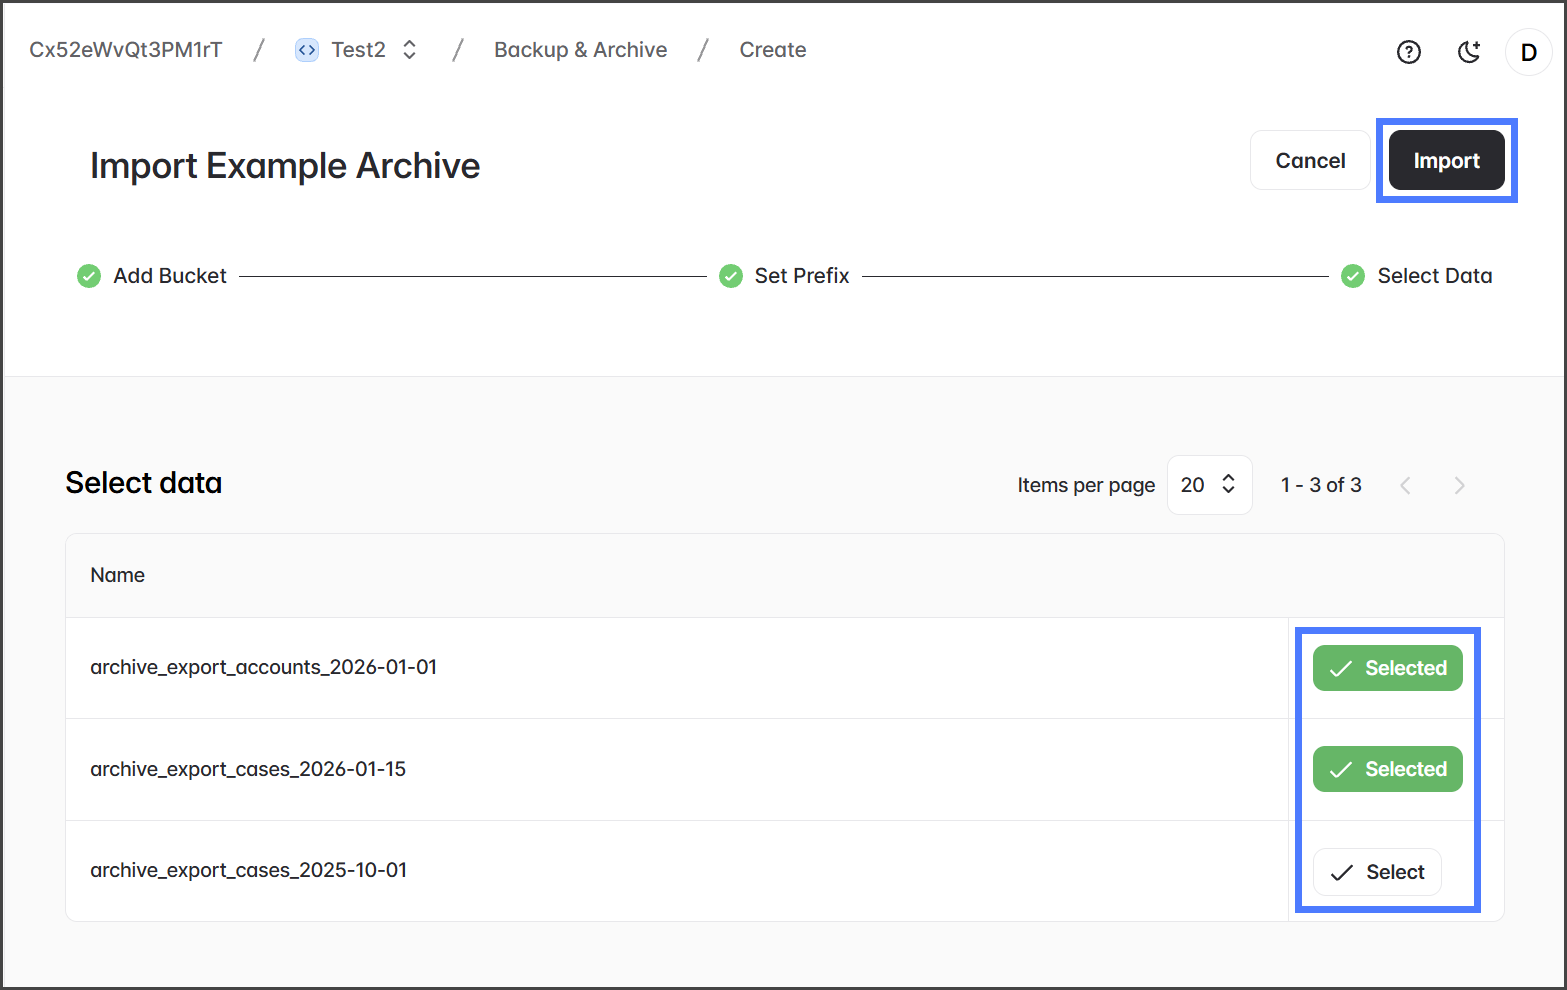
Task: Click the Test2 project code icon
Action: [x=307, y=50]
